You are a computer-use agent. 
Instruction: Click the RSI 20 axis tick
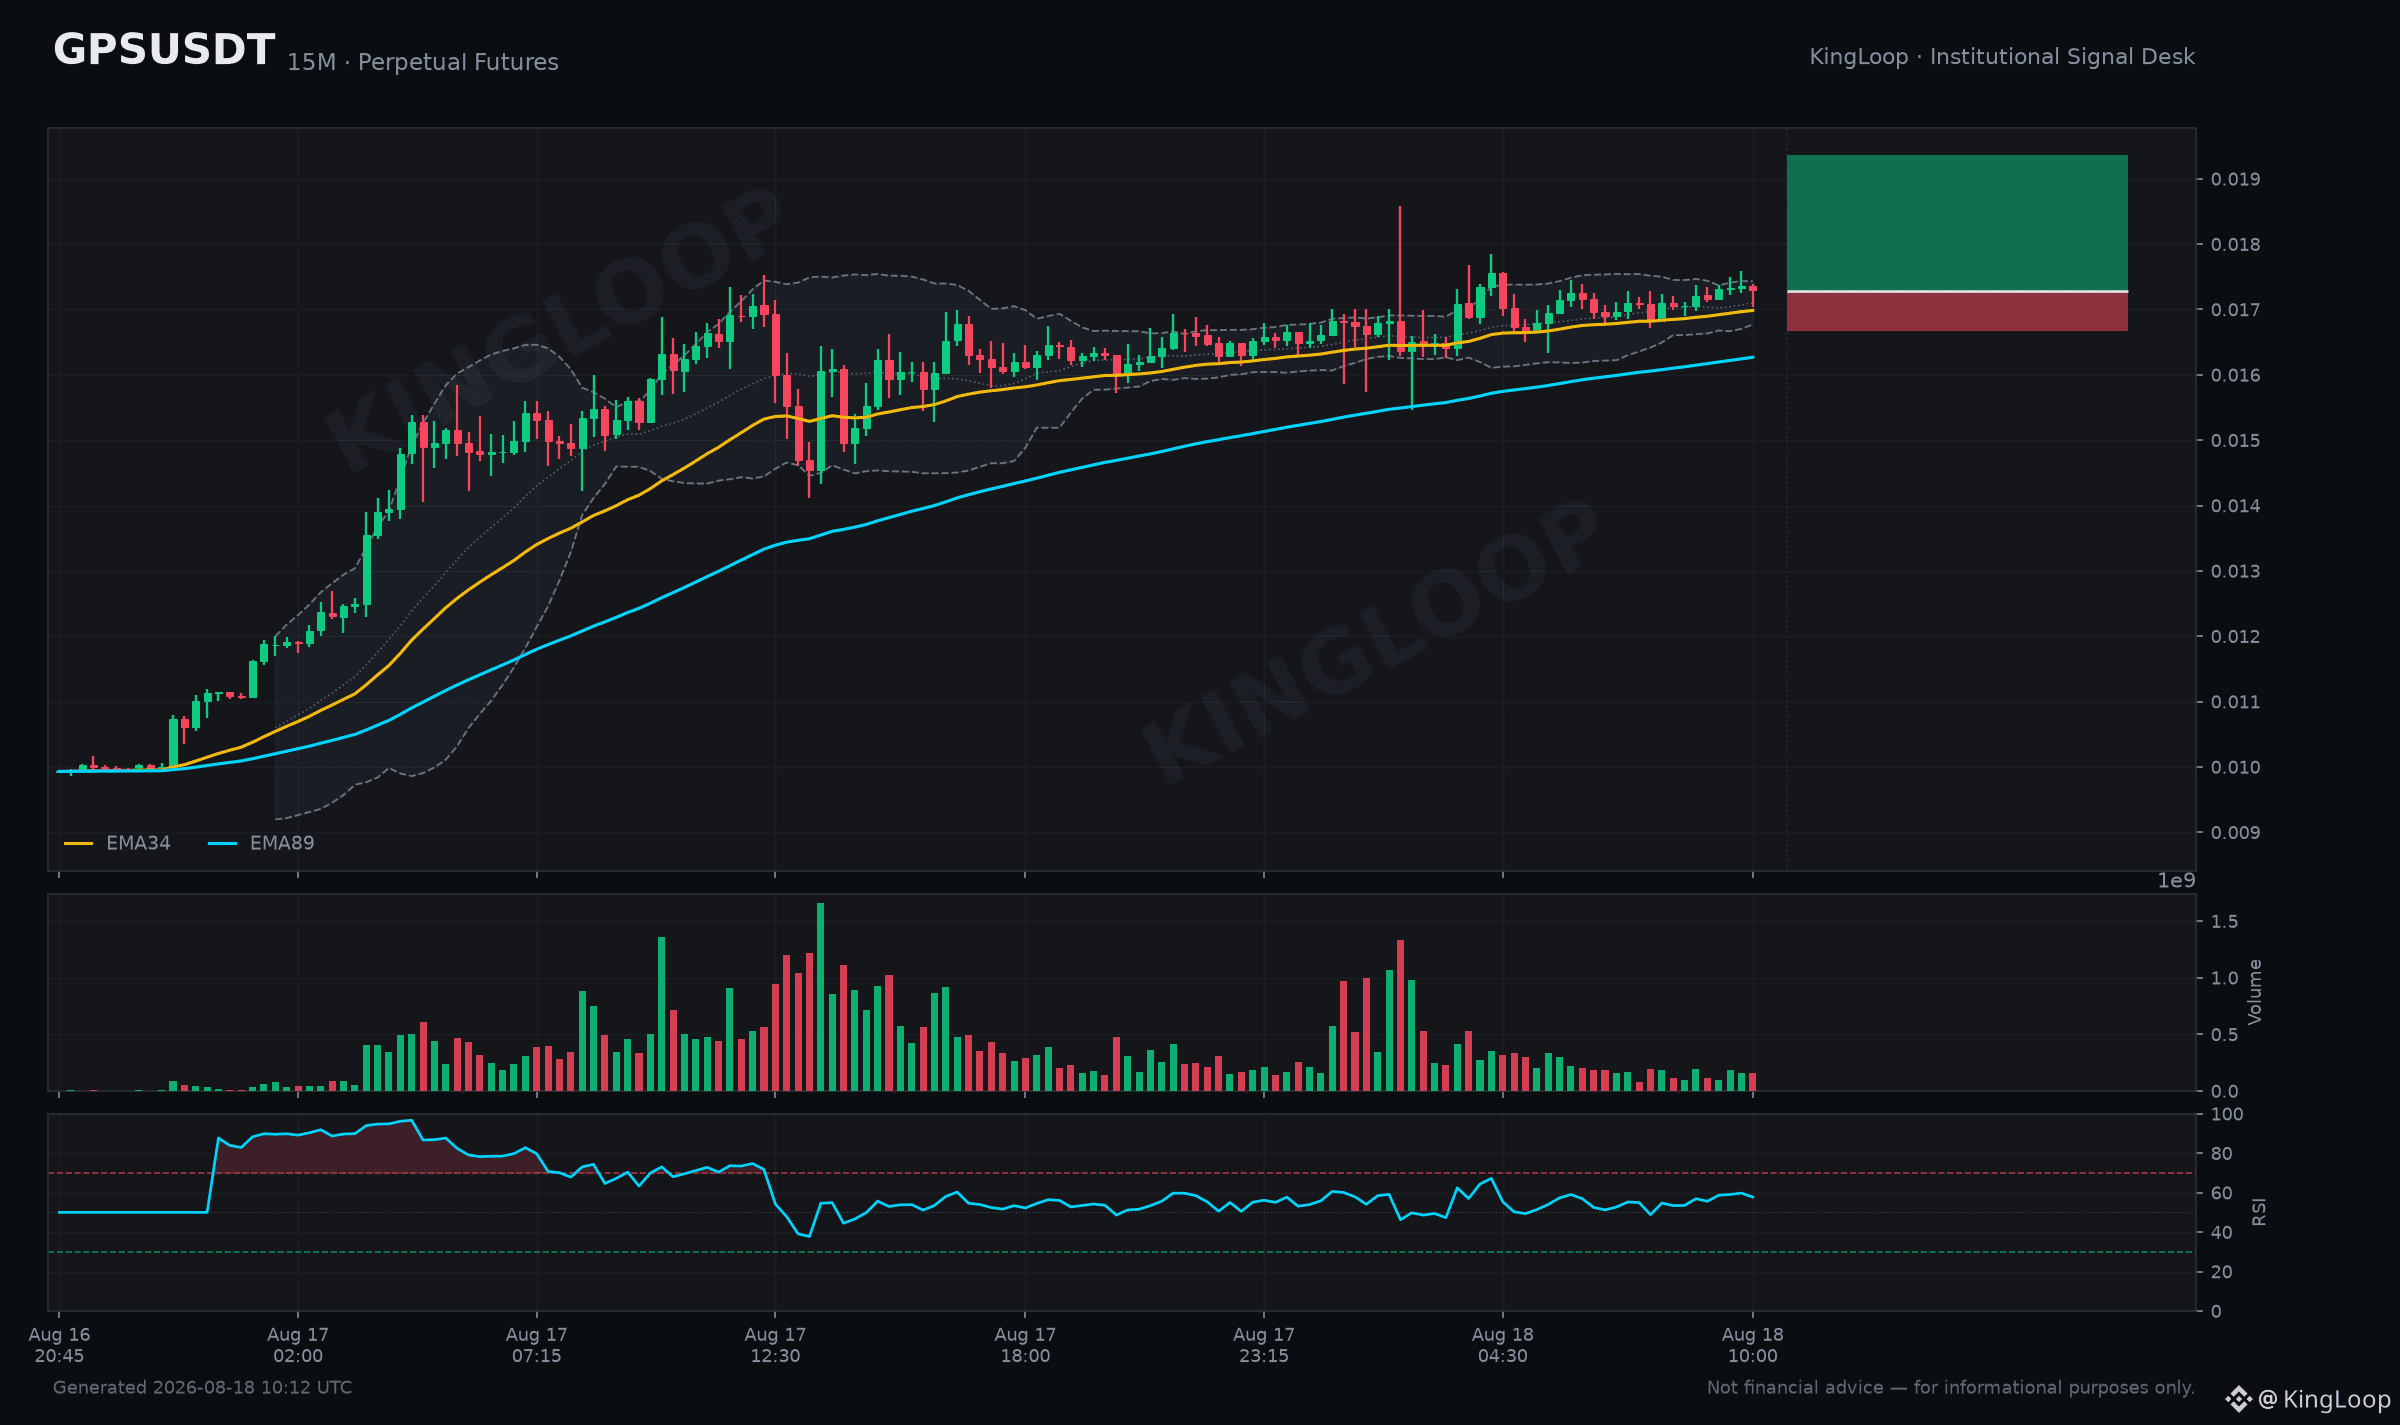click(x=2222, y=1272)
